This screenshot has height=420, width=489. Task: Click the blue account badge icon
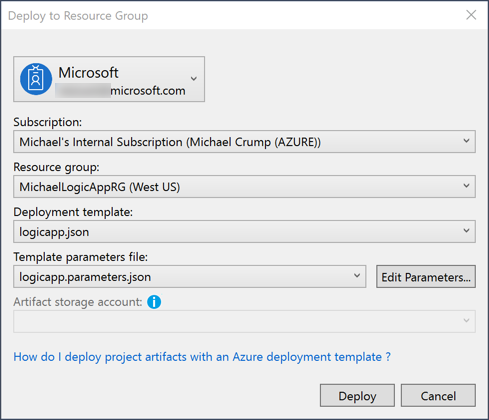[36, 79]
